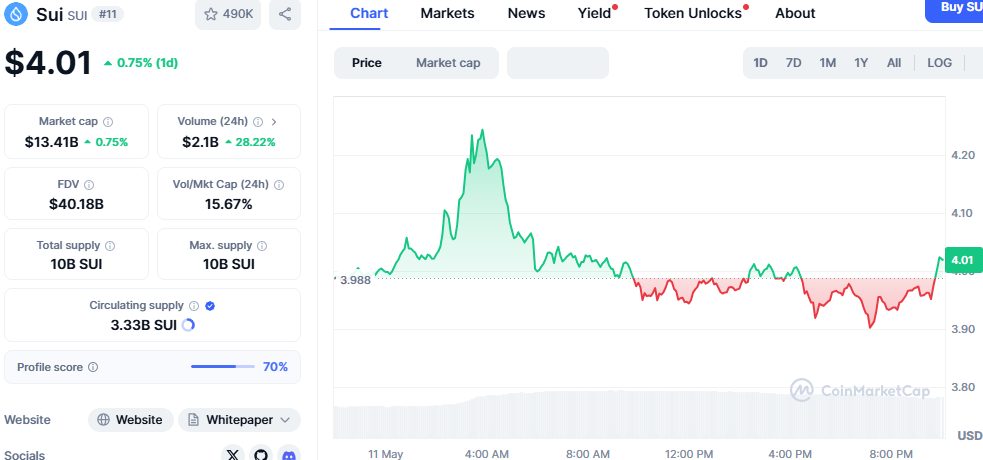Open the Discord social icon
This screenshot has height=460, width=983.
click(x=288, y=455)
